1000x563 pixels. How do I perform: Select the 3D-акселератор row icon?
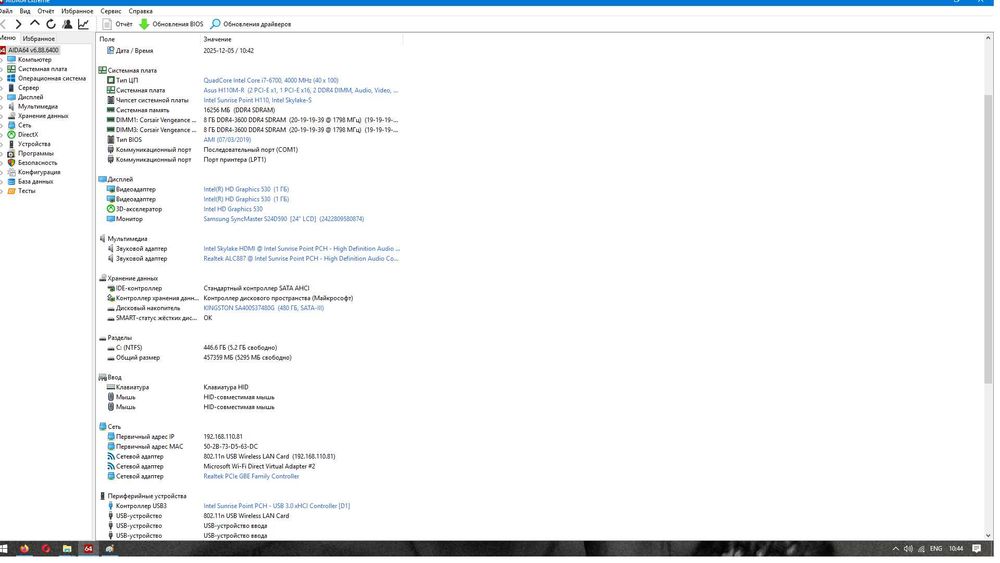tap(110, 209)
